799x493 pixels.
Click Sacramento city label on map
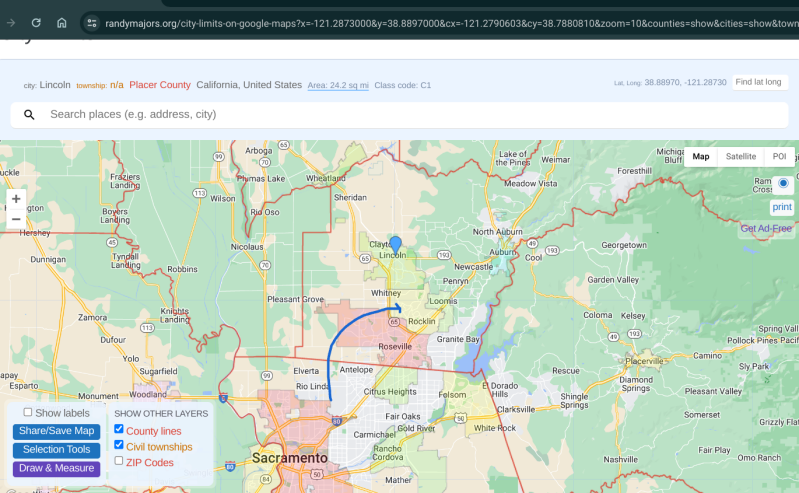[x=289, y=458]
